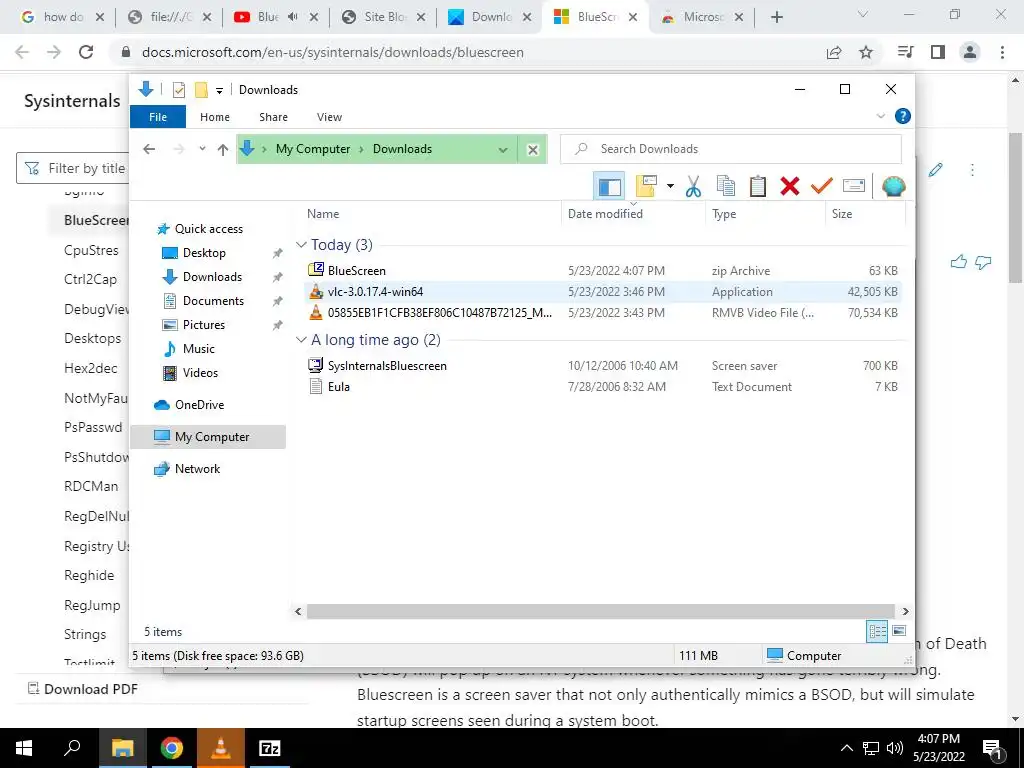Select the 05855EB1F1CFB38EF806 RMVB video file
1024x768 pixels.
point(603,313)
